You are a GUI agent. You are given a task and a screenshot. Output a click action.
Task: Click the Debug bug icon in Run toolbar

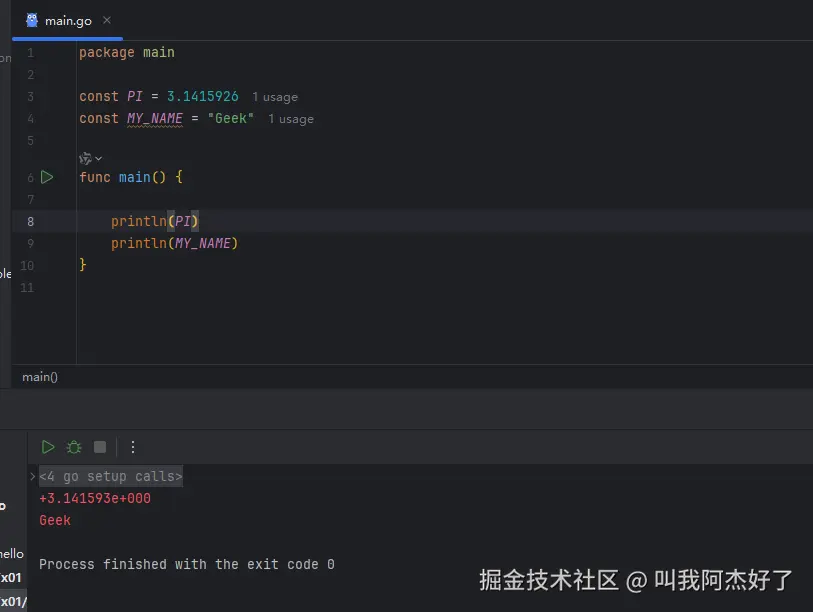tap(73, 447)
